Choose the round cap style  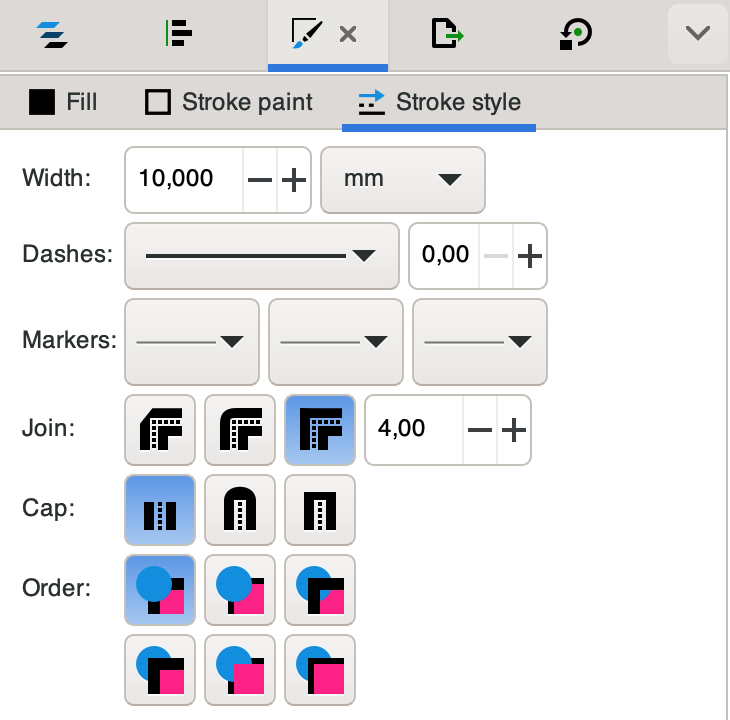239,509
